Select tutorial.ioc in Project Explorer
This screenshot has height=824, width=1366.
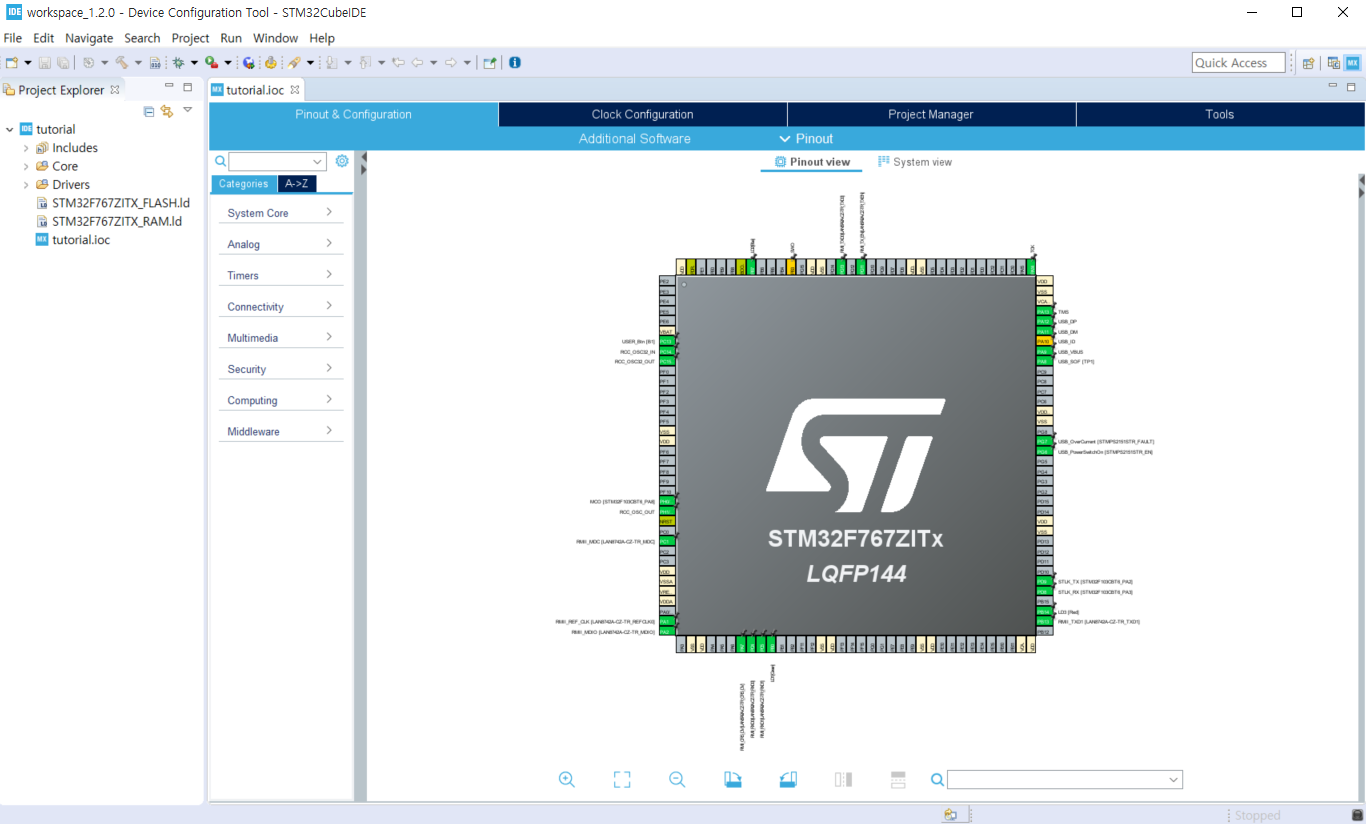pos(81,240)
